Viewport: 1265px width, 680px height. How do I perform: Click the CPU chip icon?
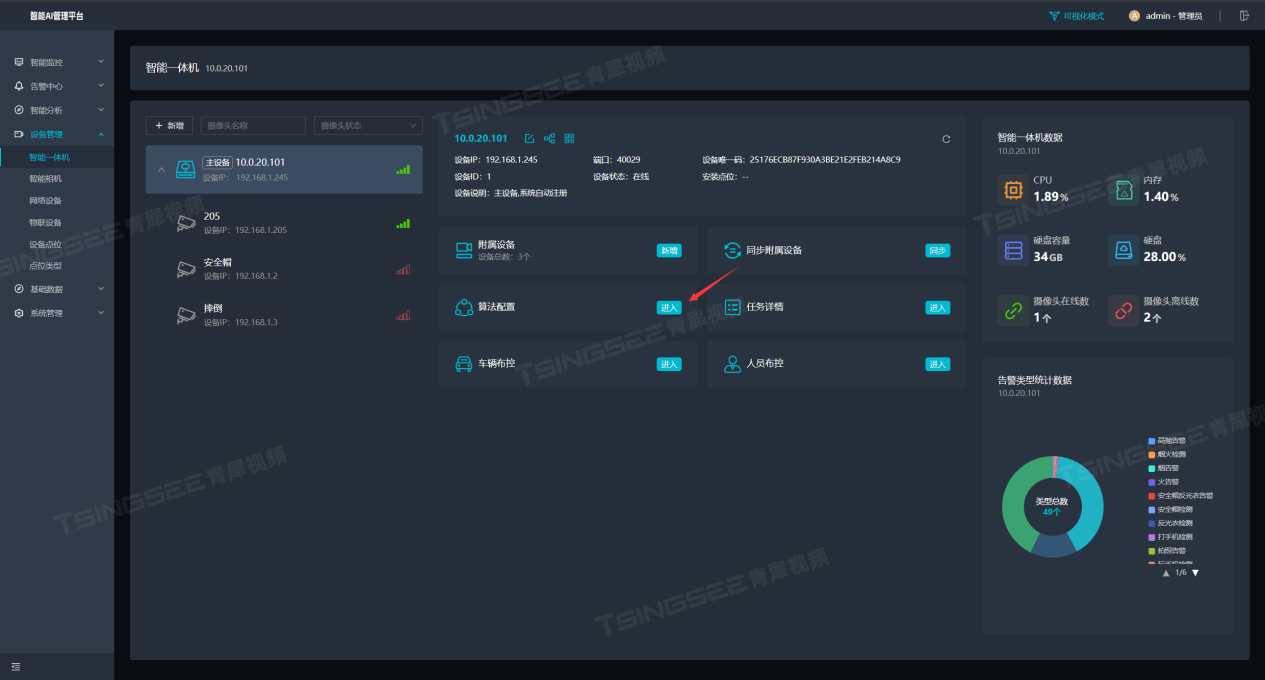point(1013,190)
